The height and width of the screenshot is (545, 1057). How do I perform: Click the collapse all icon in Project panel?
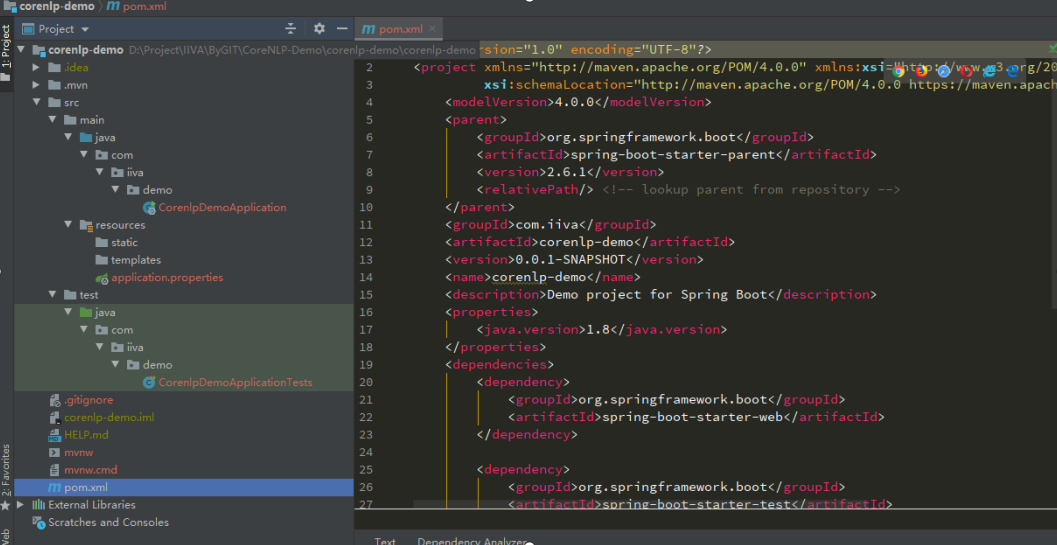click(x=291, y=29)
